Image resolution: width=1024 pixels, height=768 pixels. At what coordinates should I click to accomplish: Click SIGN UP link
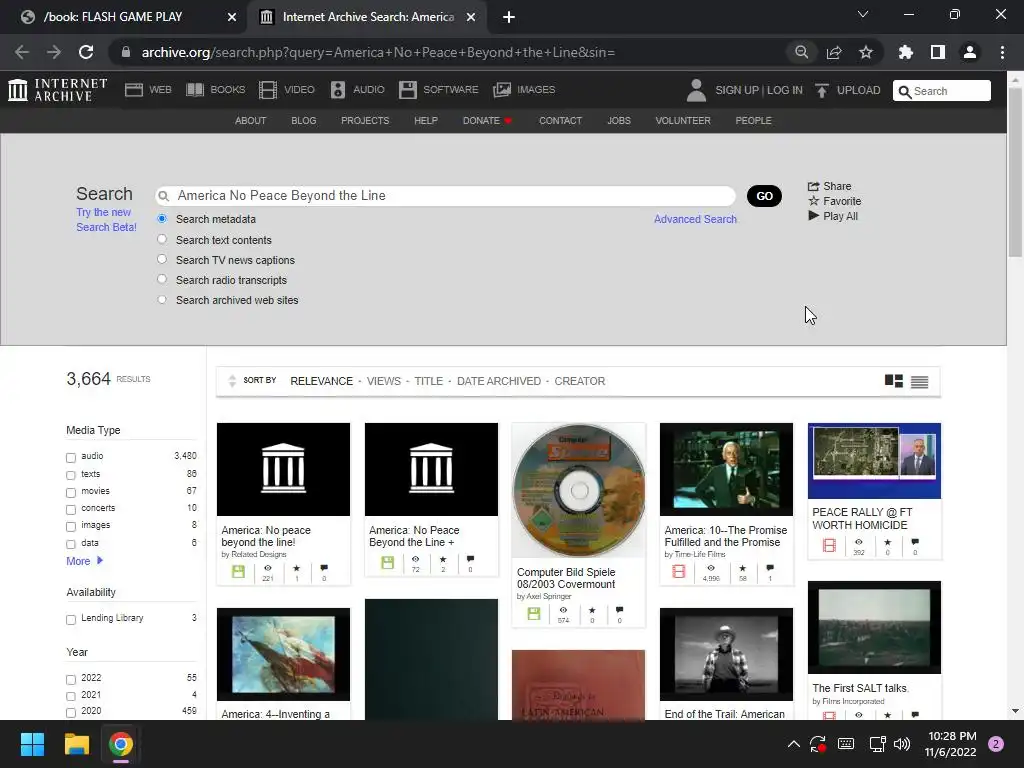737,90
